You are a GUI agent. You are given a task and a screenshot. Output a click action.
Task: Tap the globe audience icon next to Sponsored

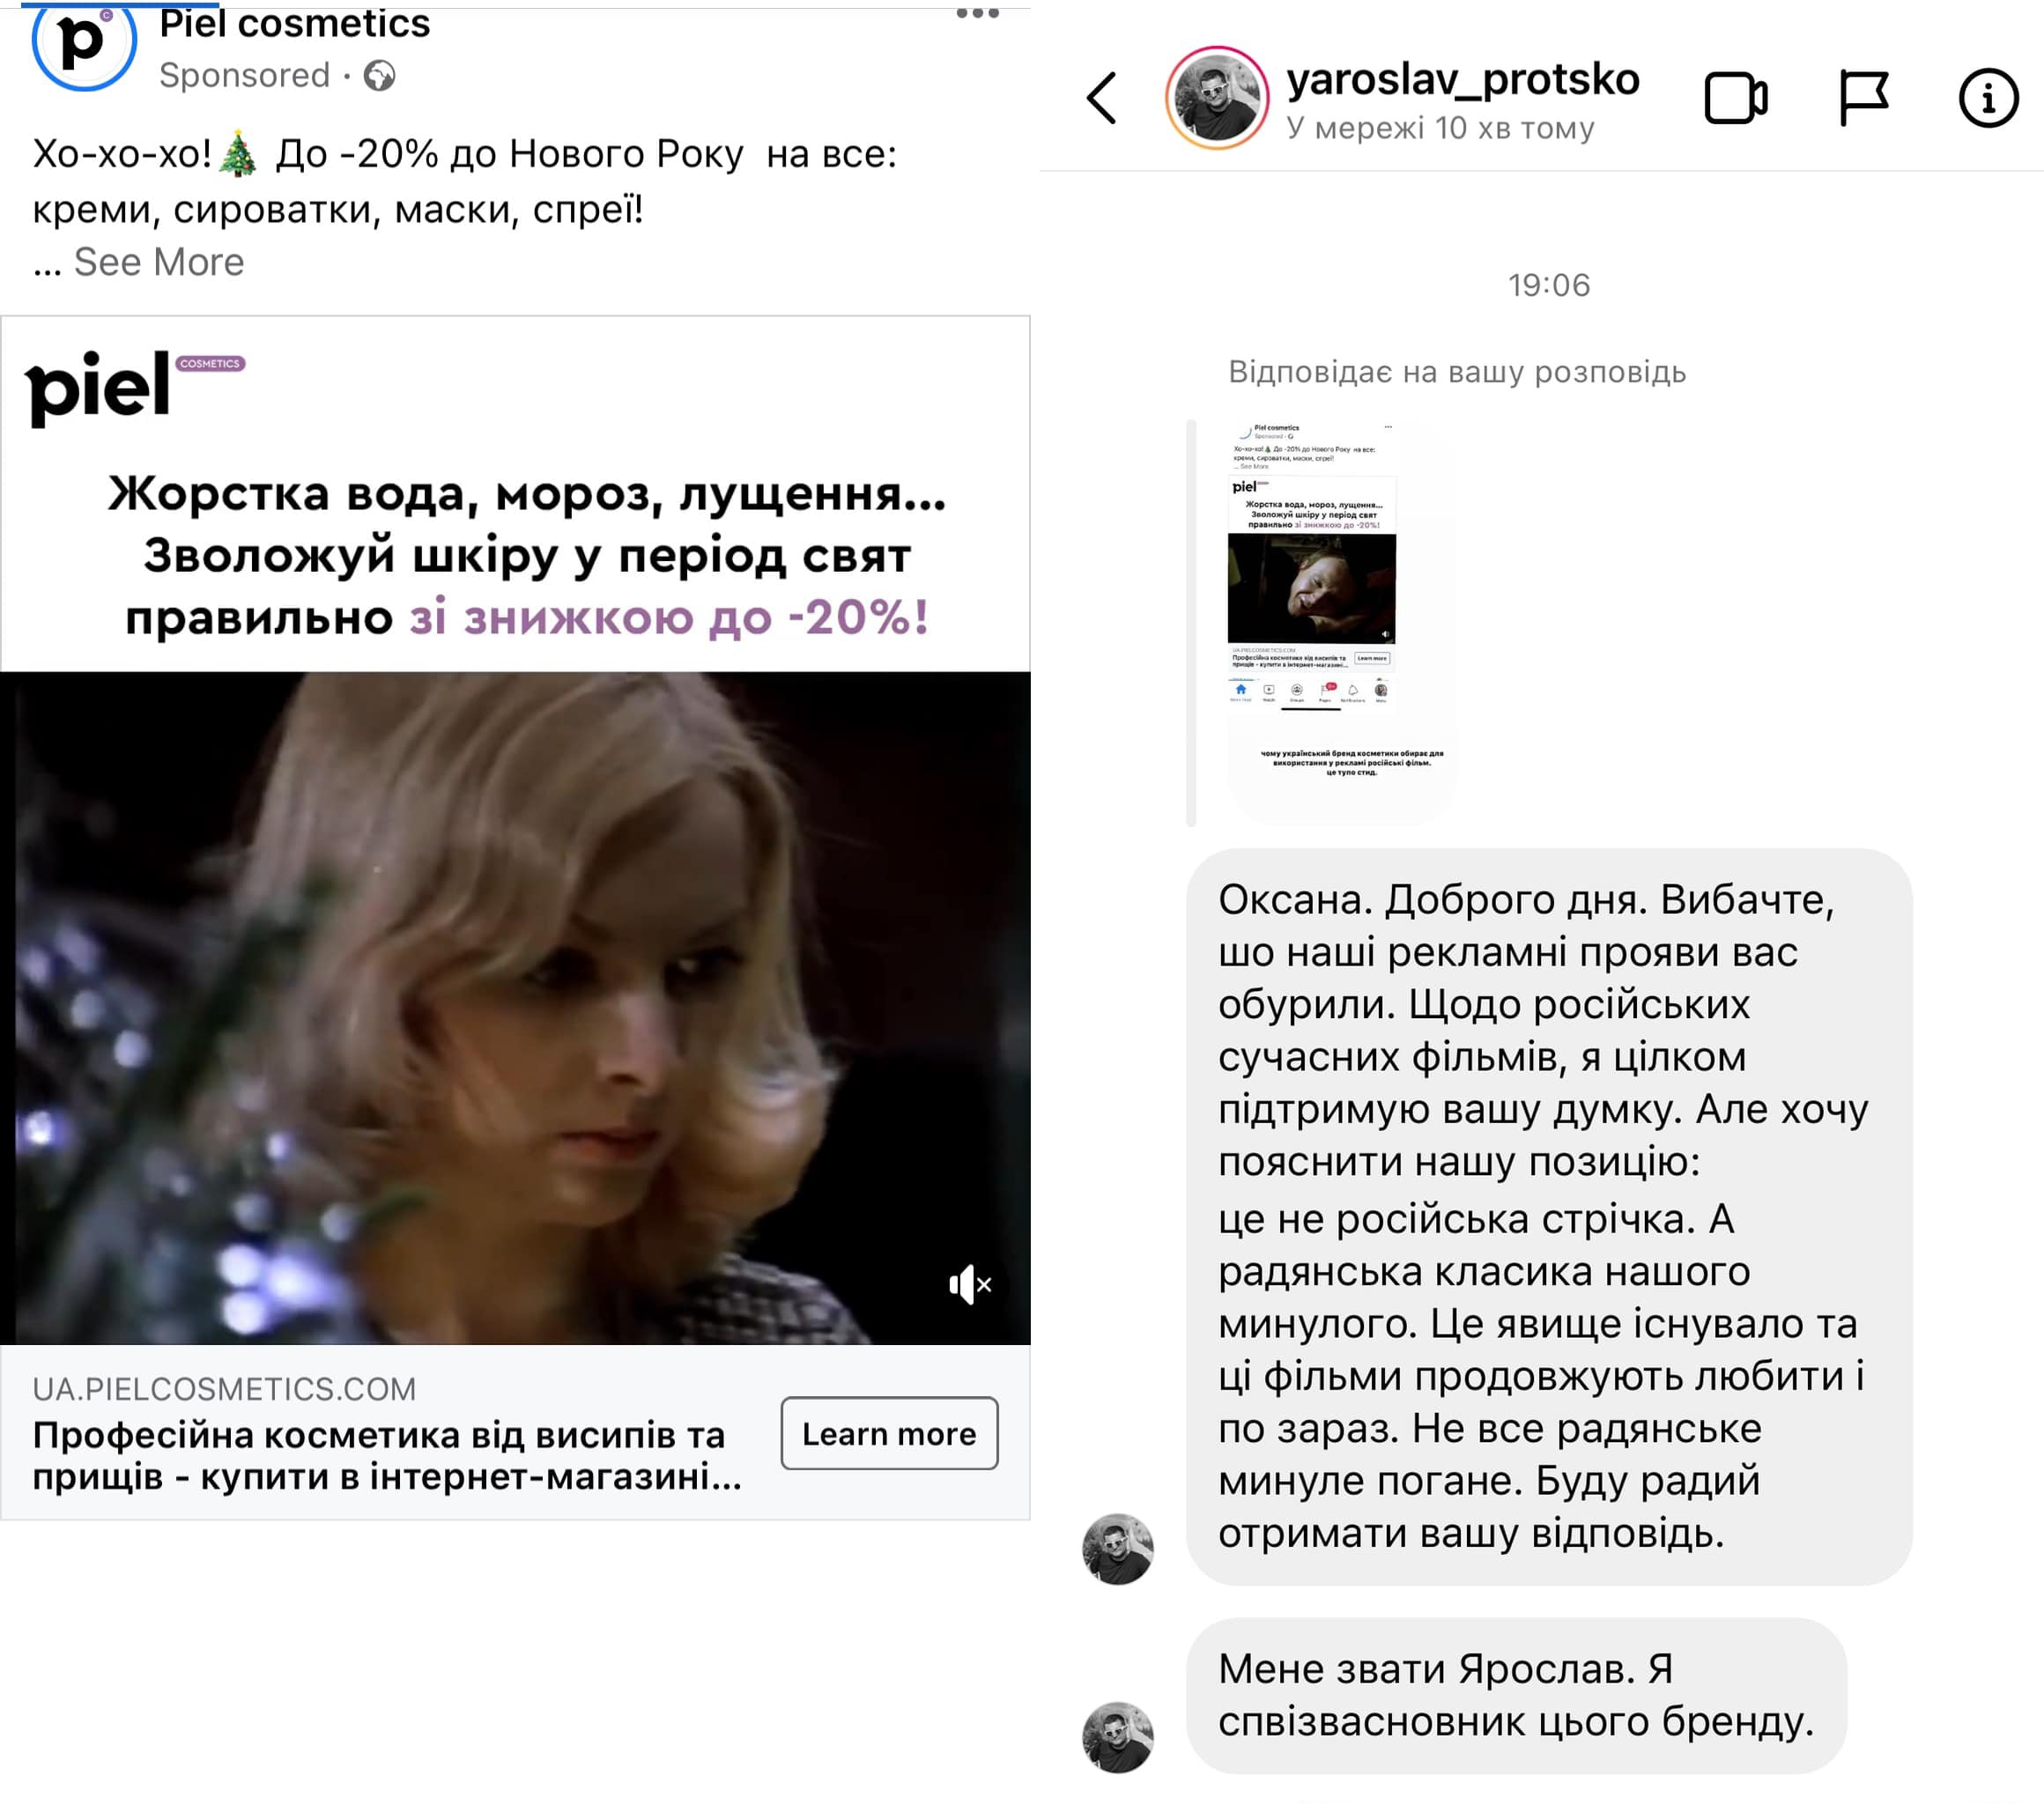click(x=379, y=76)
